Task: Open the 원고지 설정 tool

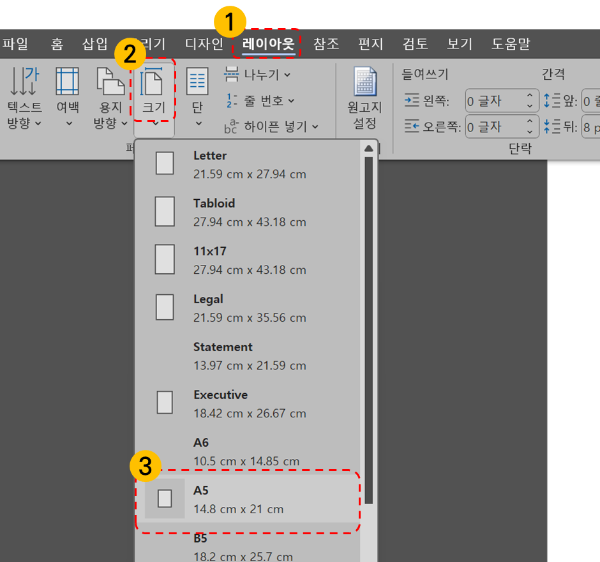Action: (365, 98)
